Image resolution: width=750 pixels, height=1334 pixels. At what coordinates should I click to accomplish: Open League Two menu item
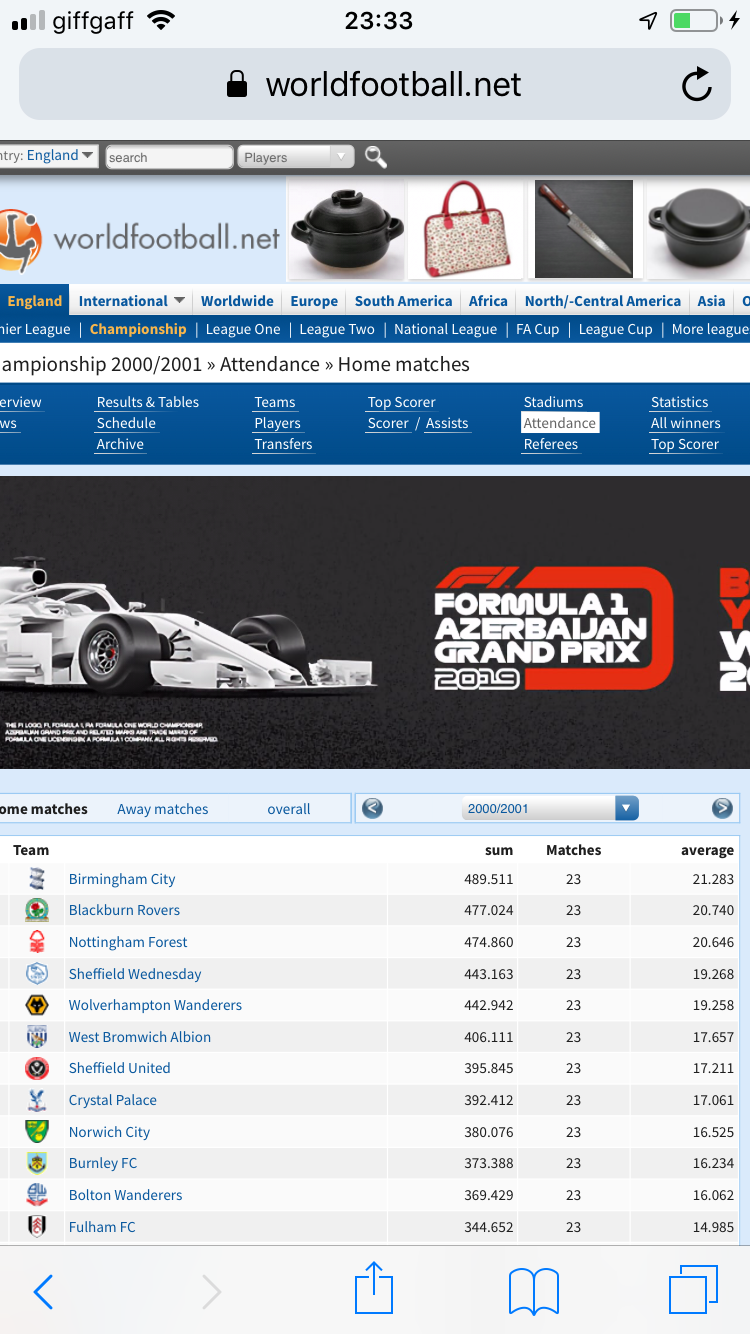pyautogui.click(x=337, y=329)
